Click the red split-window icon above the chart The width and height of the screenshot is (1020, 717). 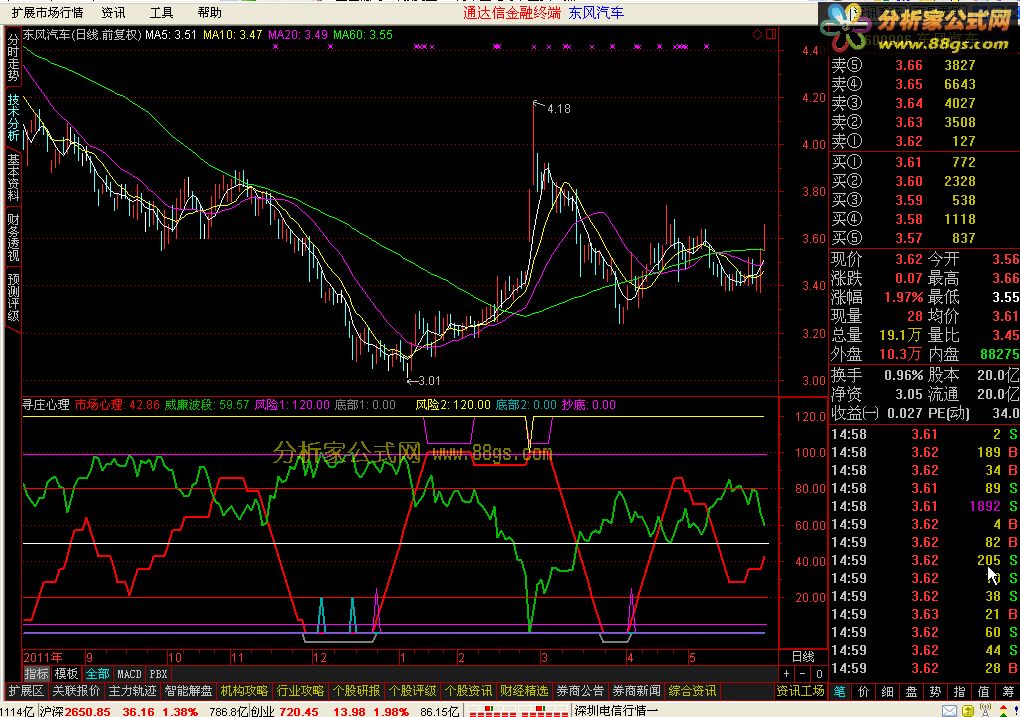pos(771,34)
